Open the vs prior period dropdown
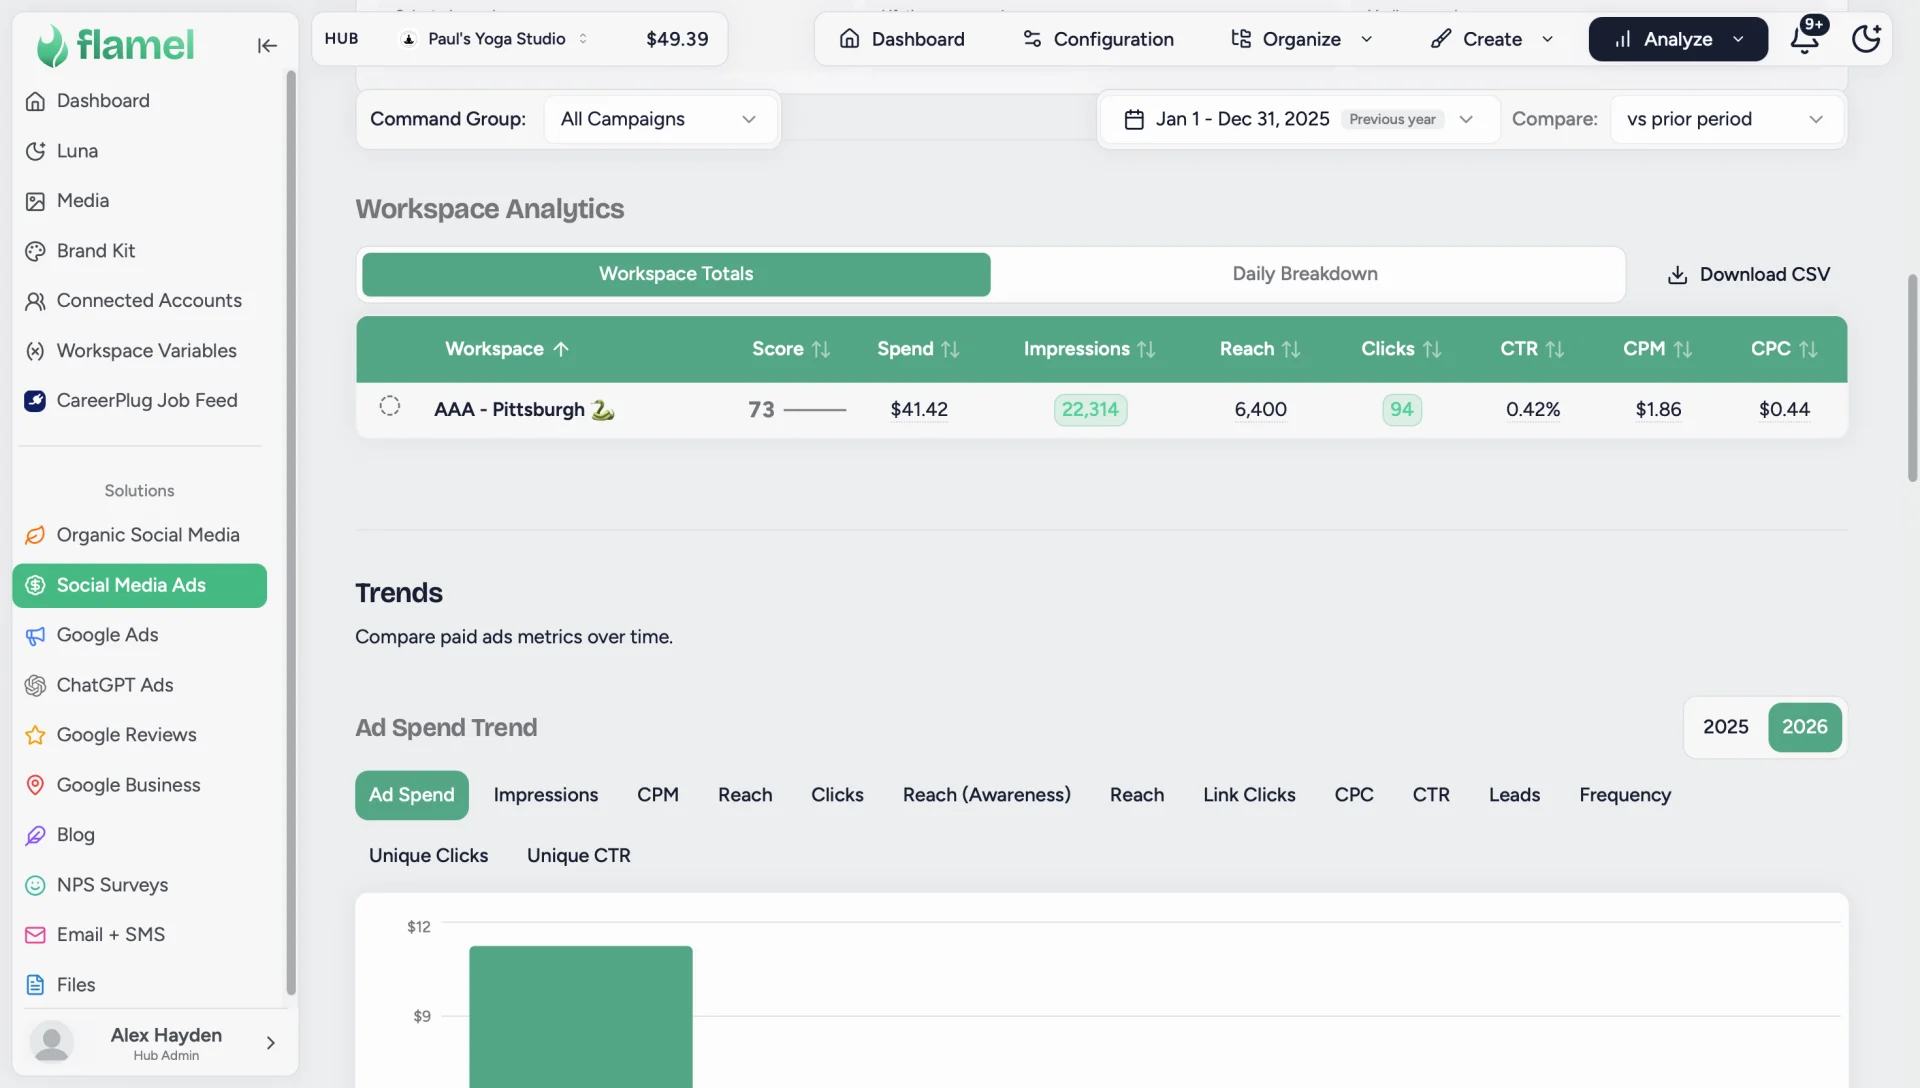1920x1088 pixels. pyautogui.click(x=1726, y=119)
